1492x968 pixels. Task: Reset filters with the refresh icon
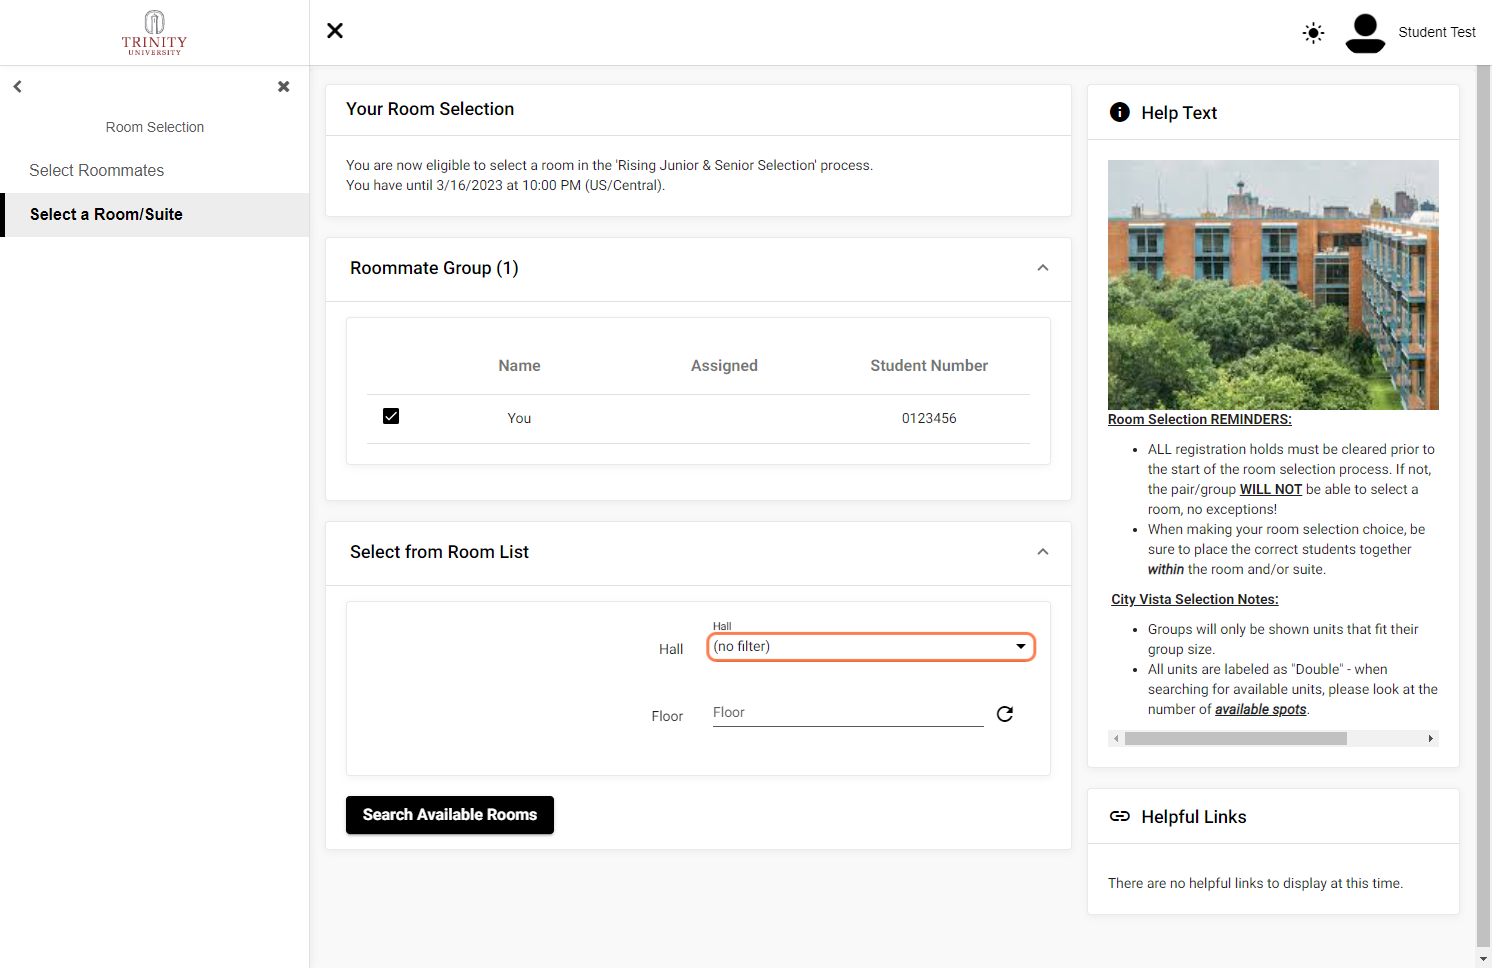click(x=1005, y=714)
